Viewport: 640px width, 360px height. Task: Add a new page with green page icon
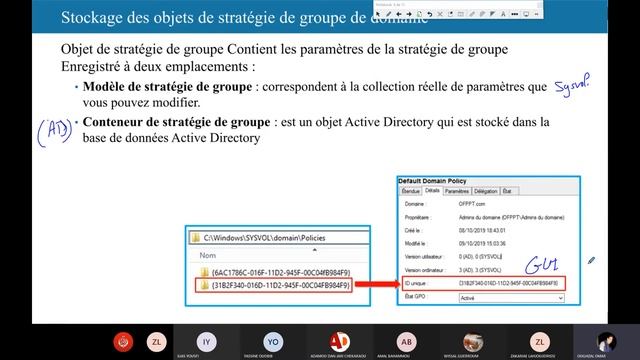pos(419,14)
